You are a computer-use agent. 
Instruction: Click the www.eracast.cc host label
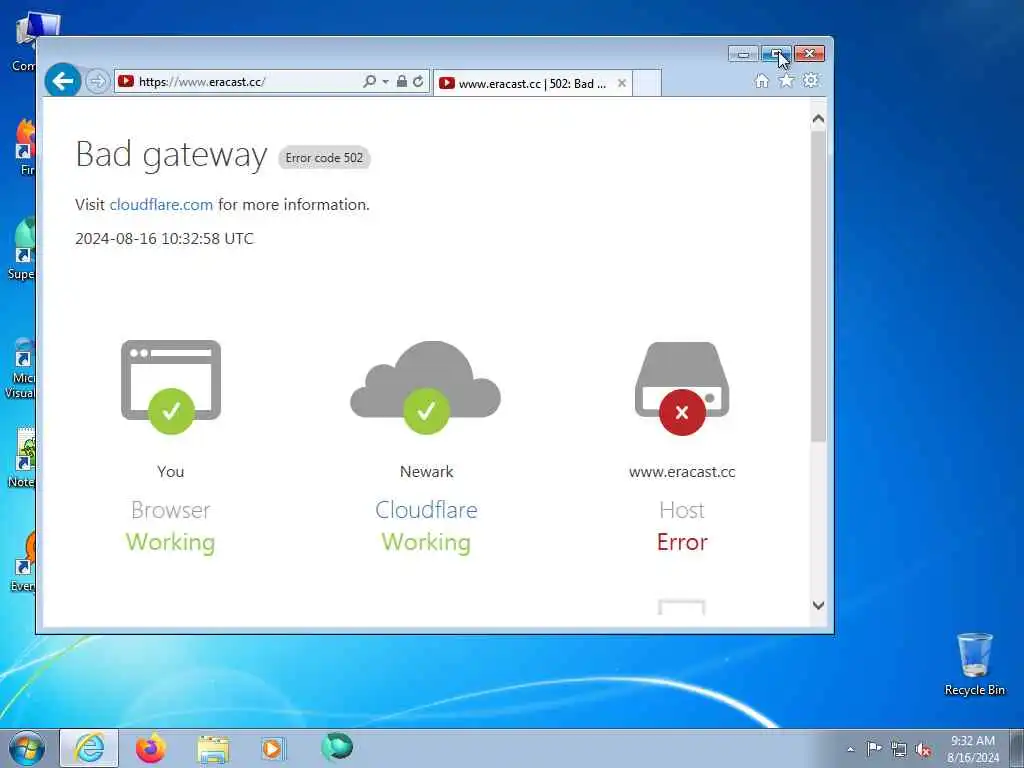pos(682,472)
